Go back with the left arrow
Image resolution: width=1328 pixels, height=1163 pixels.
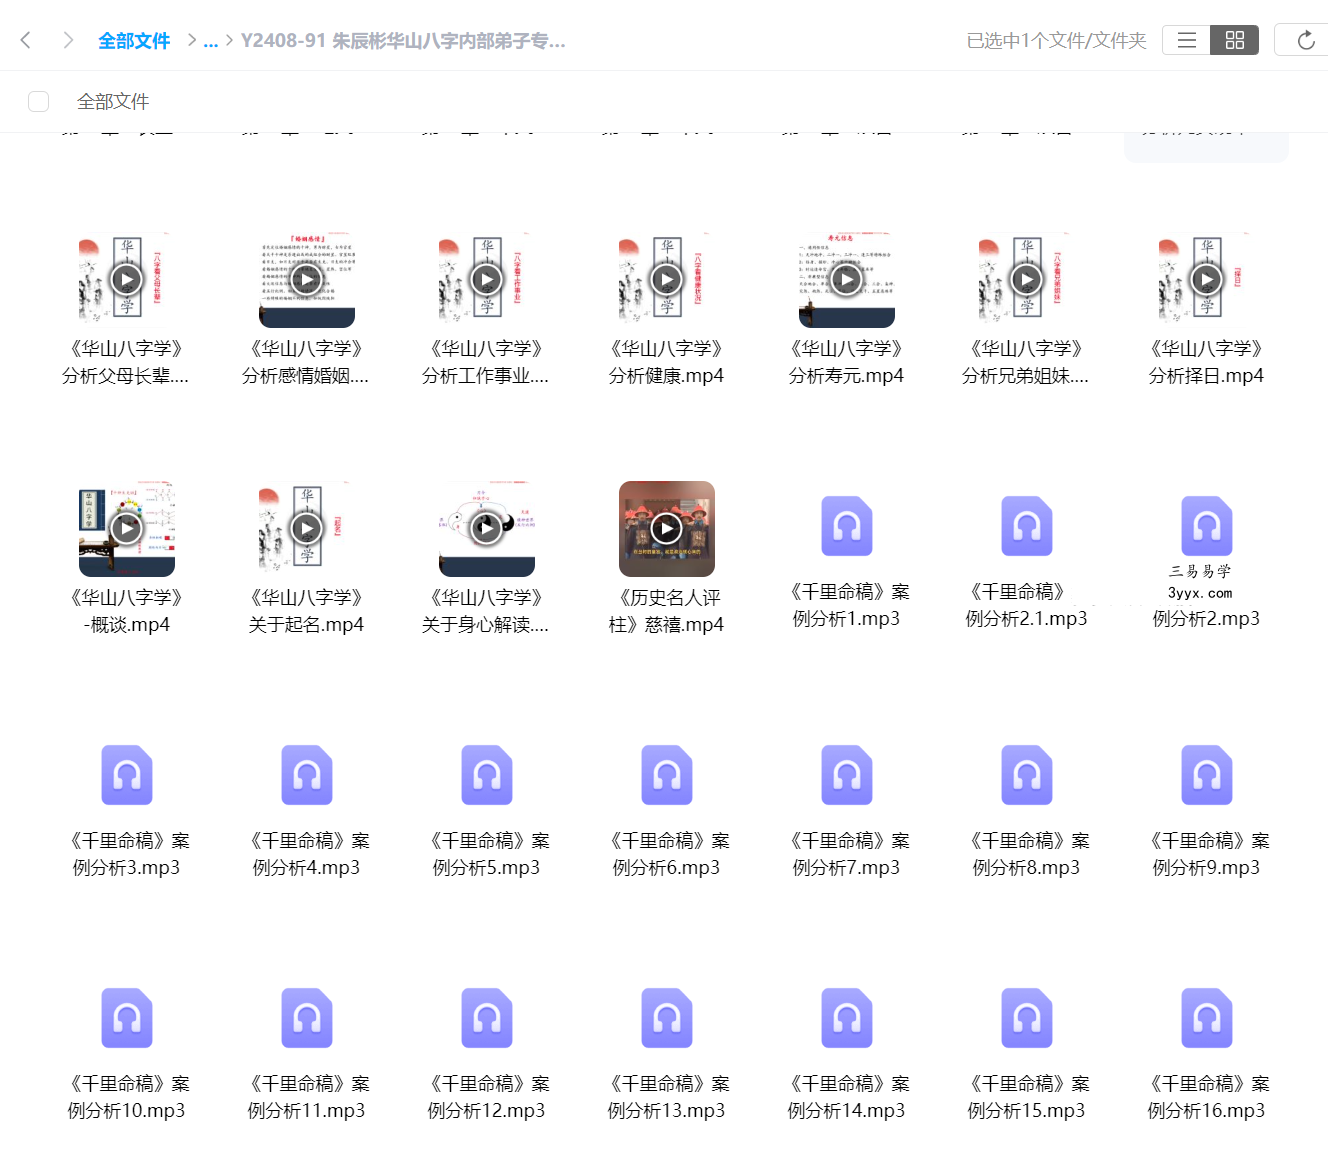coord(26,40)
